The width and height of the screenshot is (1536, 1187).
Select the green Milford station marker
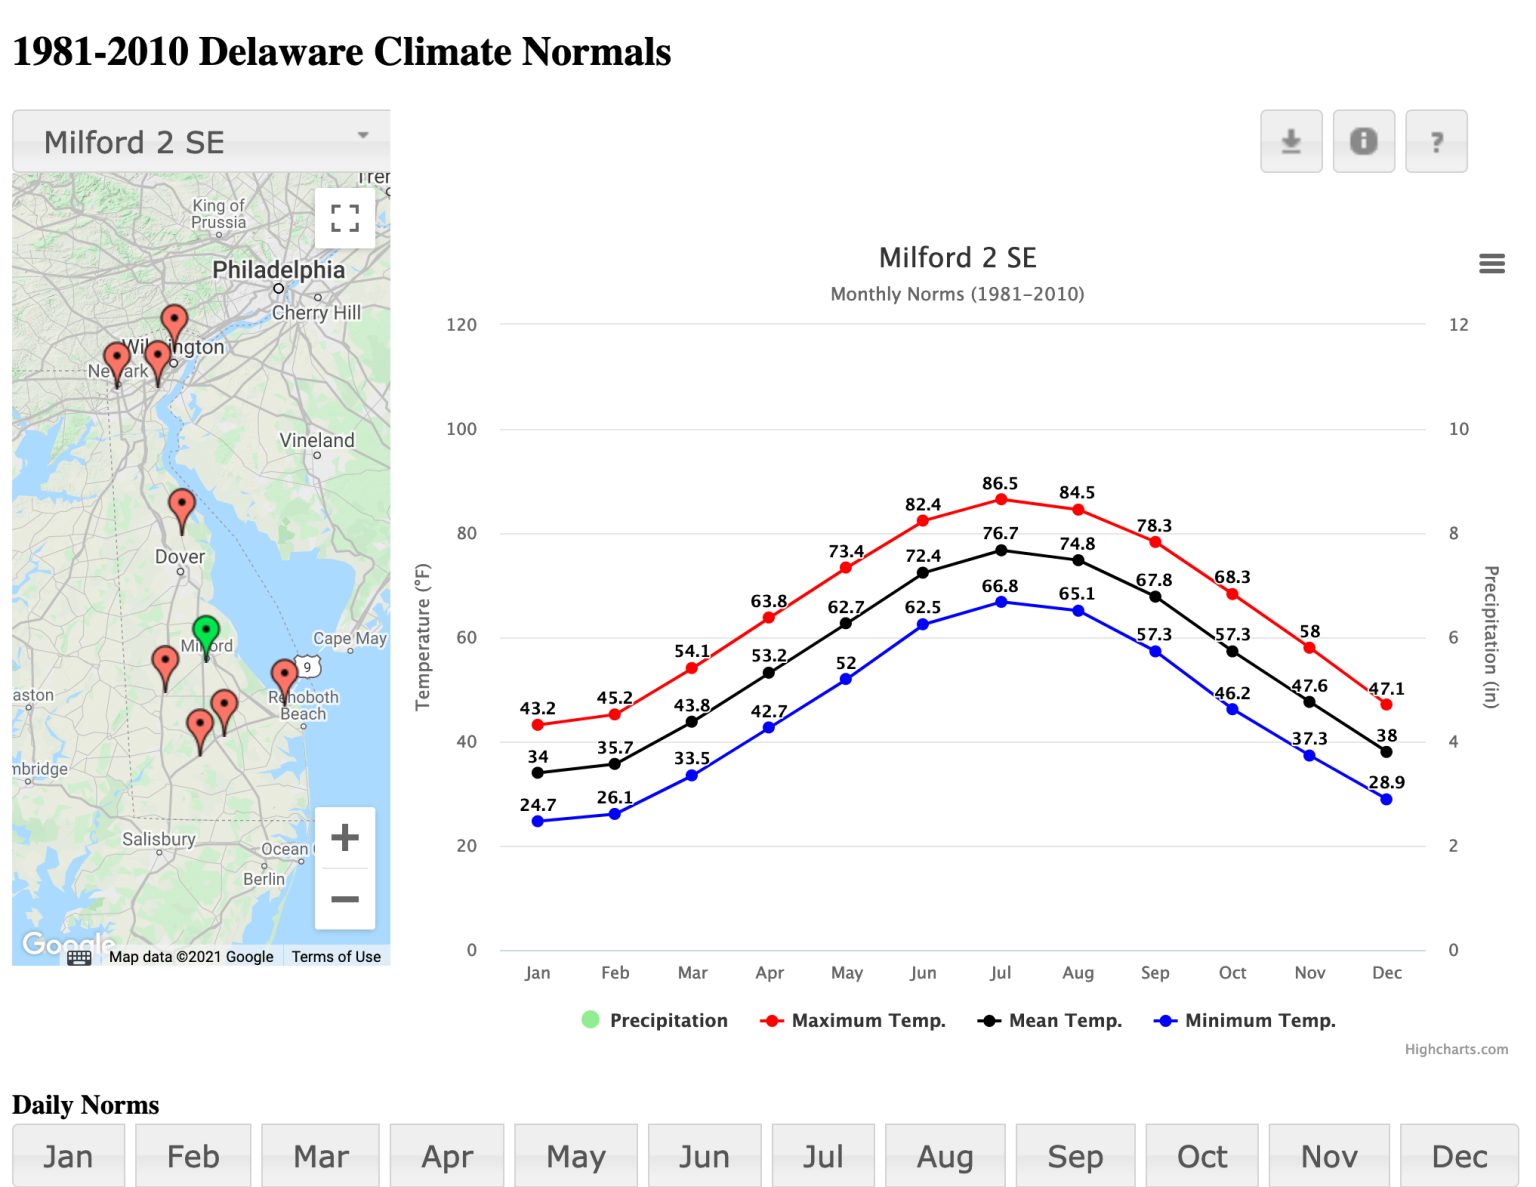(x=207, y=630)
